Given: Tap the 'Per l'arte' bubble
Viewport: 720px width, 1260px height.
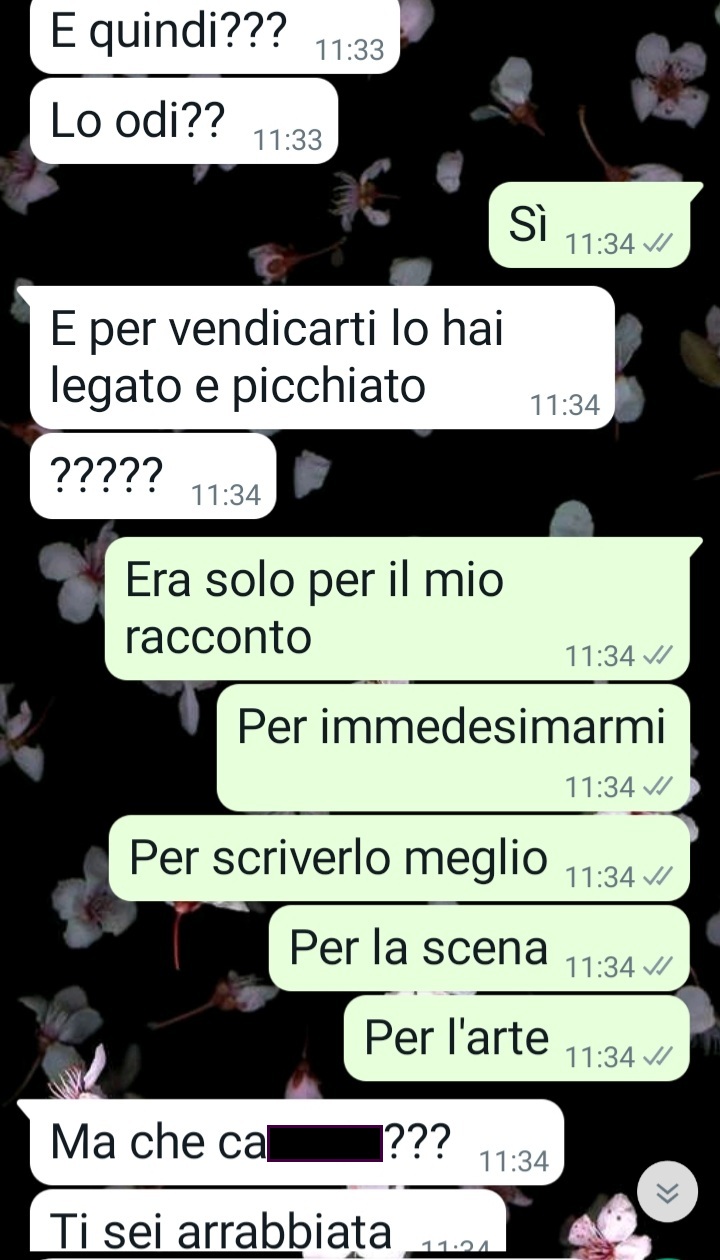Looking at the screenshot, I should point(517,1038).
